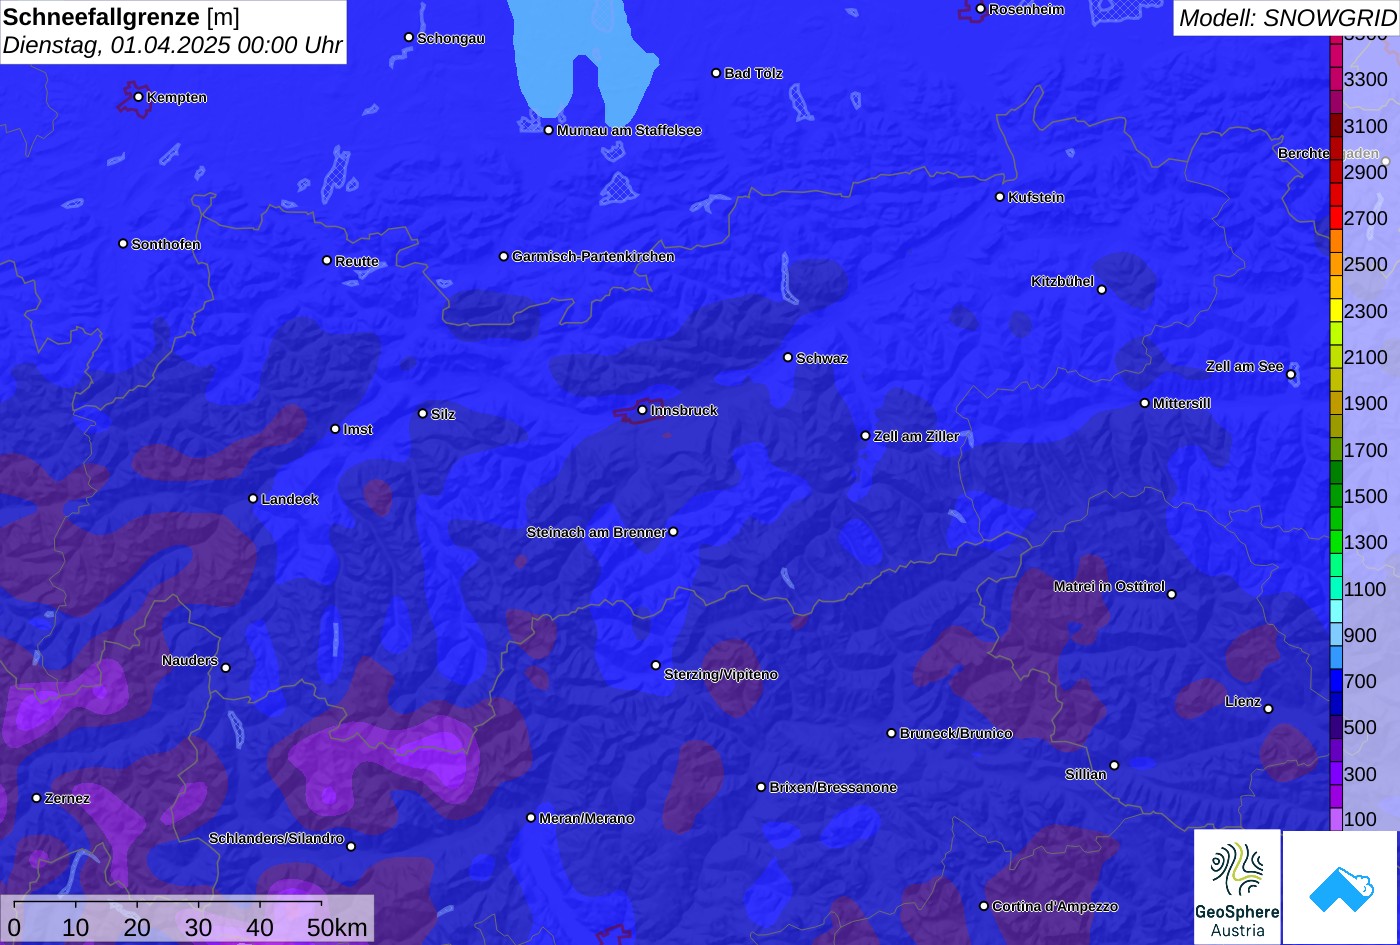Select the Imst marker dot
Image resolution: width=1400 pixels, height=945 pixels.
335,429
